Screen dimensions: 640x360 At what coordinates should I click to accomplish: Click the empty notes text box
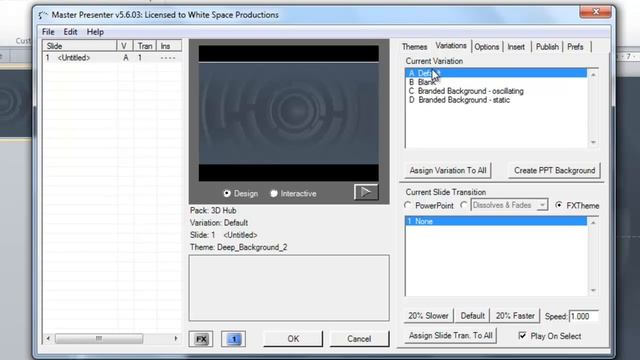click(x=289, y=288)
